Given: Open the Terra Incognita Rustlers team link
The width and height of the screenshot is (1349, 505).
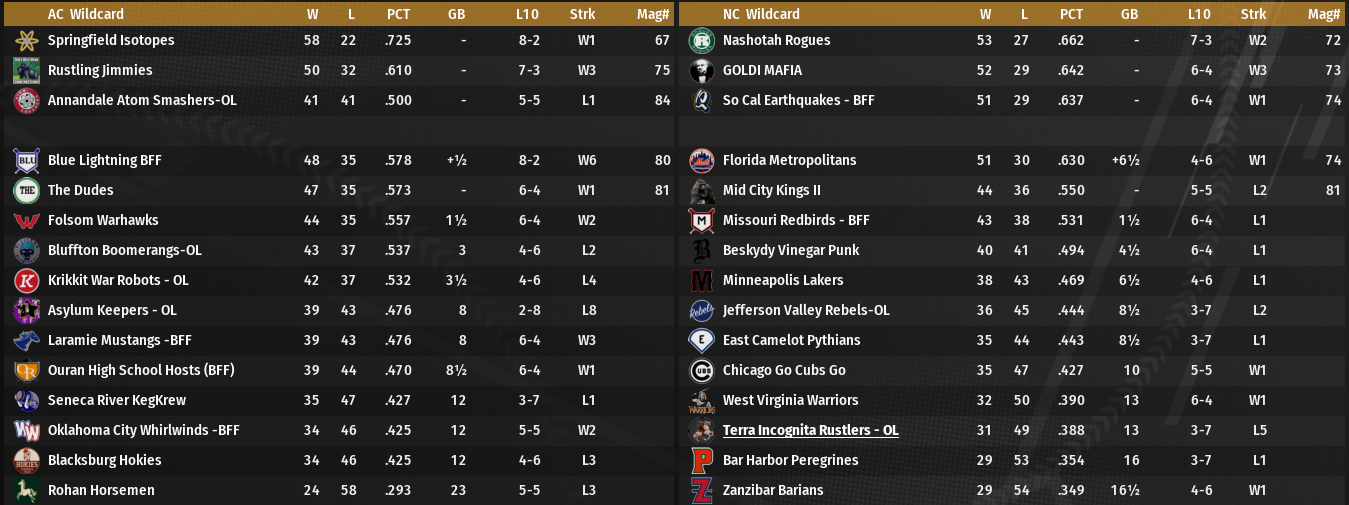Looking at the screenshot, I should tap(810, 430).
